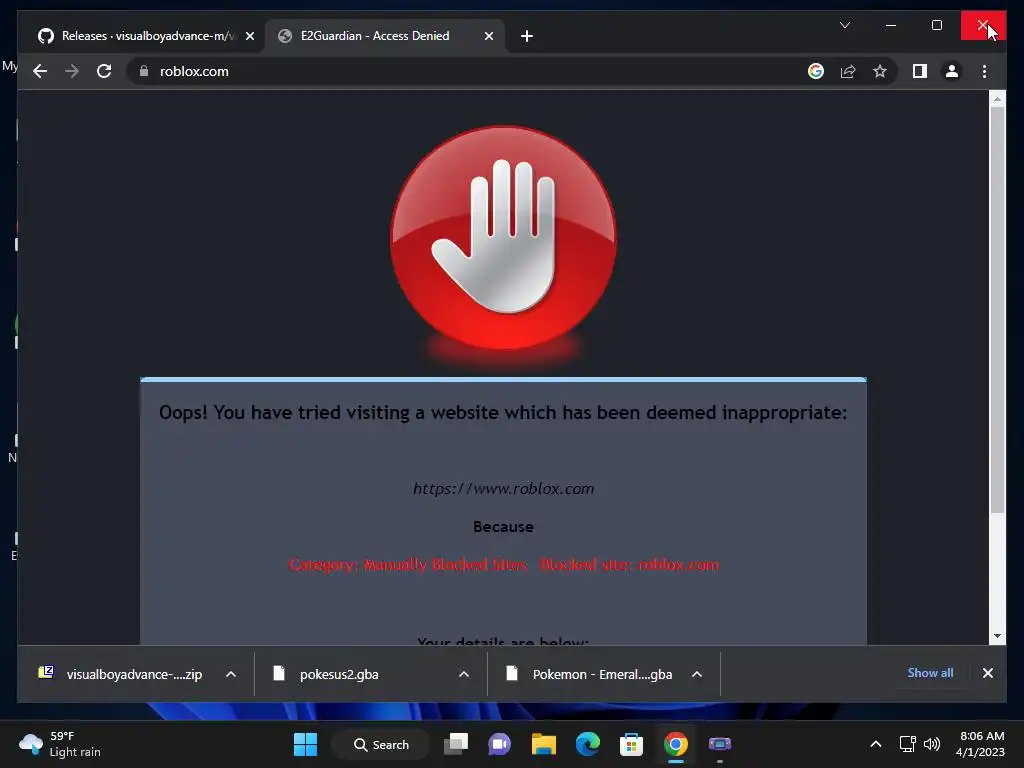Click the 'Oops! You have tried visiting' heading
The height and width of the screenshot is (768, 1024).
point(503,413)
